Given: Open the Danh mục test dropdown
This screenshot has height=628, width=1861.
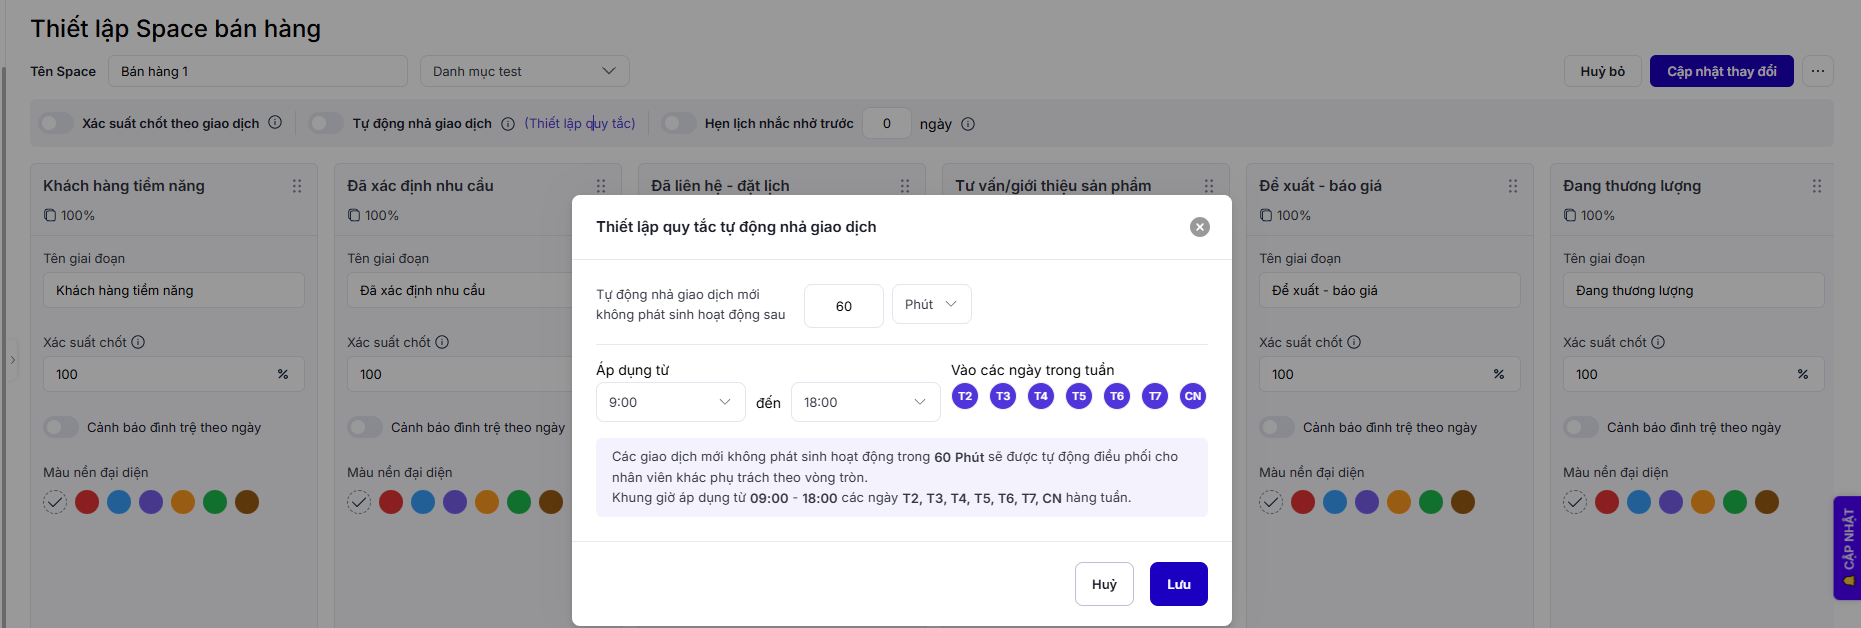Looking at the screenshot, I should pos(524,71).
